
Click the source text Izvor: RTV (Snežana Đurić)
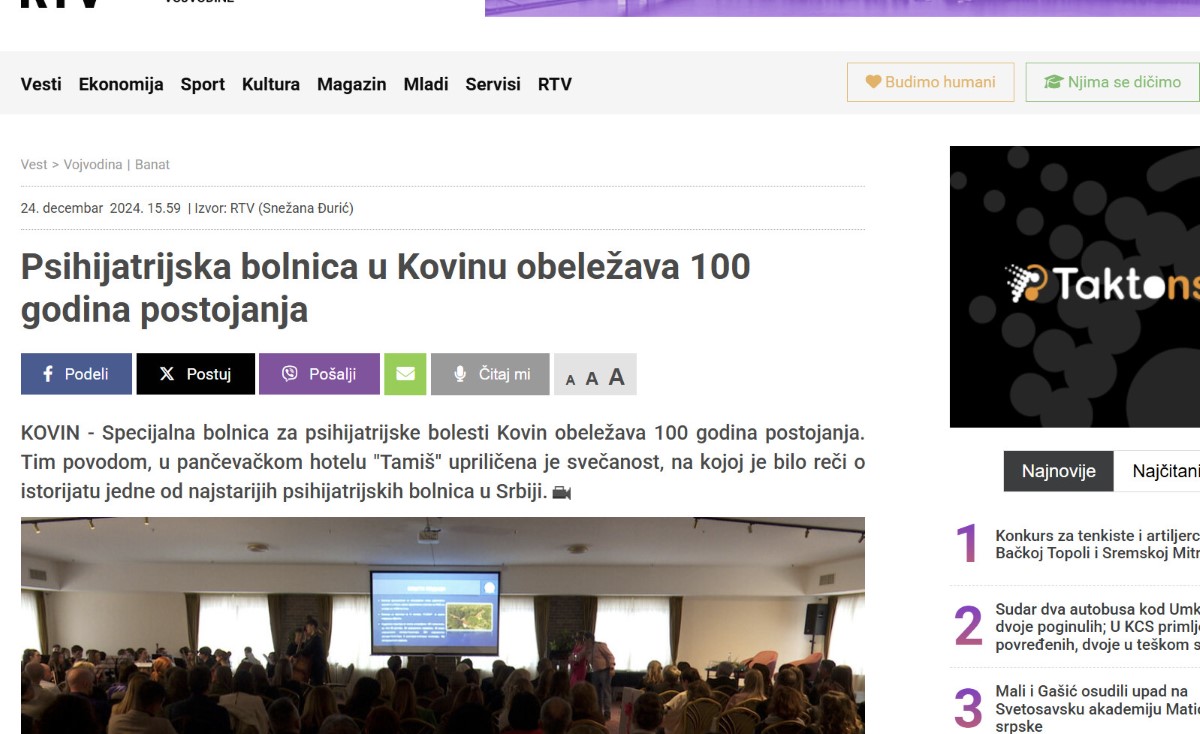[273, 208]
